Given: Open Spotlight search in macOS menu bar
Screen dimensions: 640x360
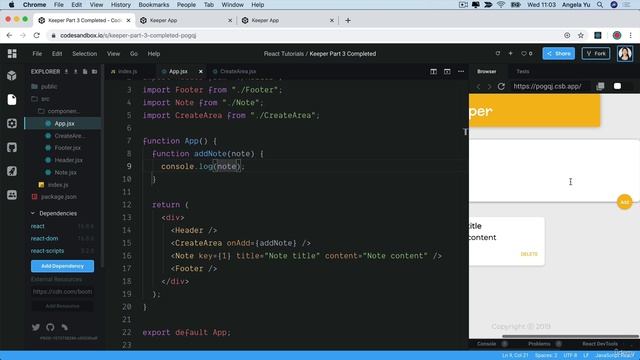Looking at the screenshot, I should coord(600,4).
